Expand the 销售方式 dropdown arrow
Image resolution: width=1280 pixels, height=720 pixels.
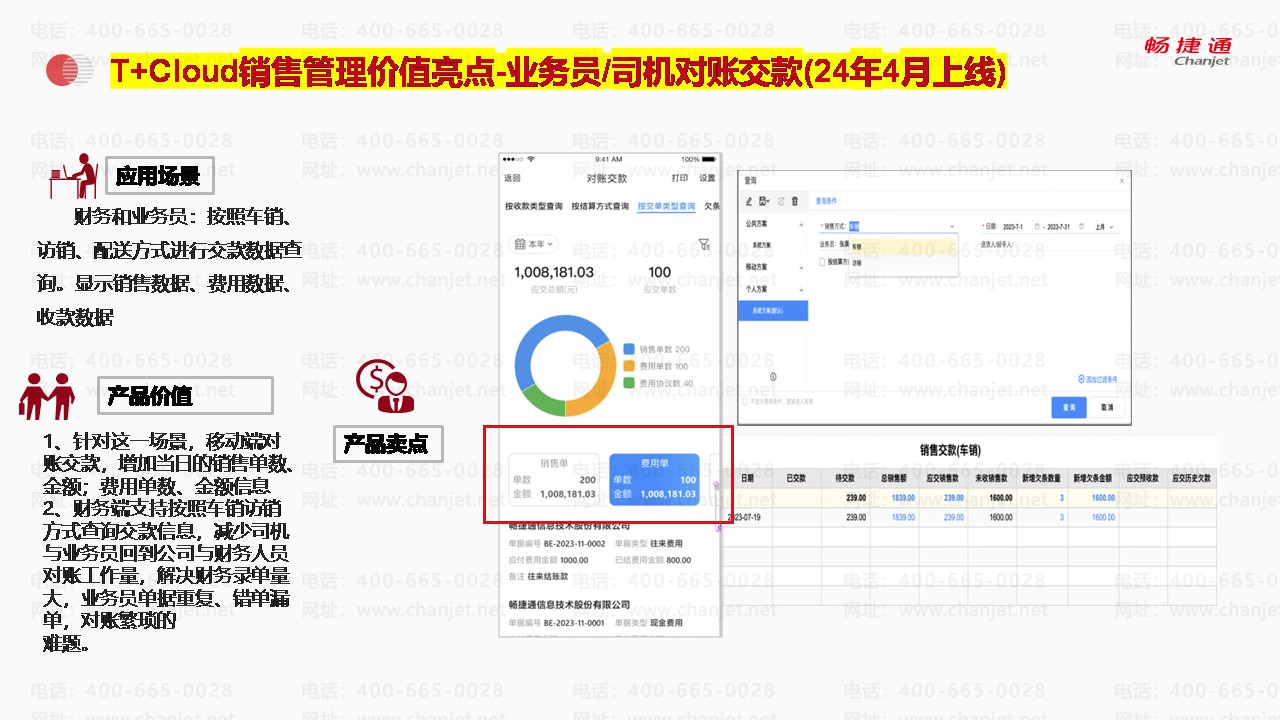[x=951, y=227]
